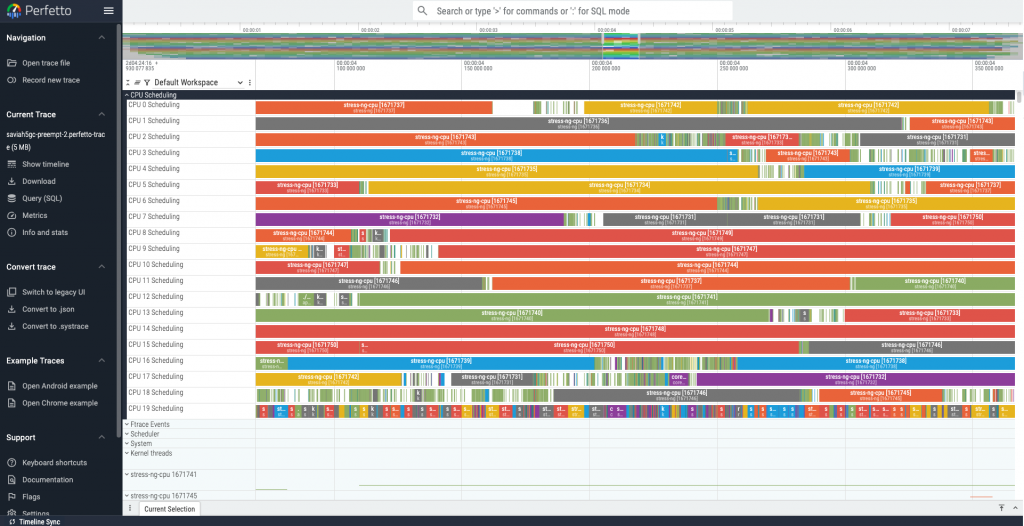Click the Keyboard shortcuts help icon
The height and width of the screenshot is (526, 1024).
[12, 462]
